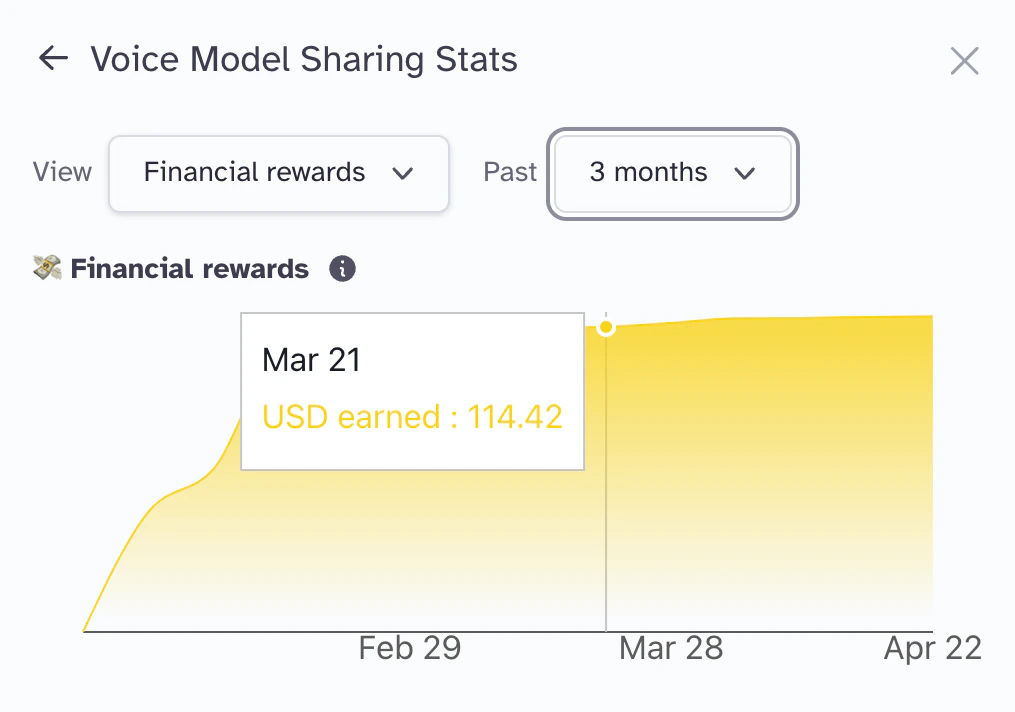Open the Financial rewards view dropdown
The width and height of the screenshot is (1015, 712).
click(x=278, y=173)
